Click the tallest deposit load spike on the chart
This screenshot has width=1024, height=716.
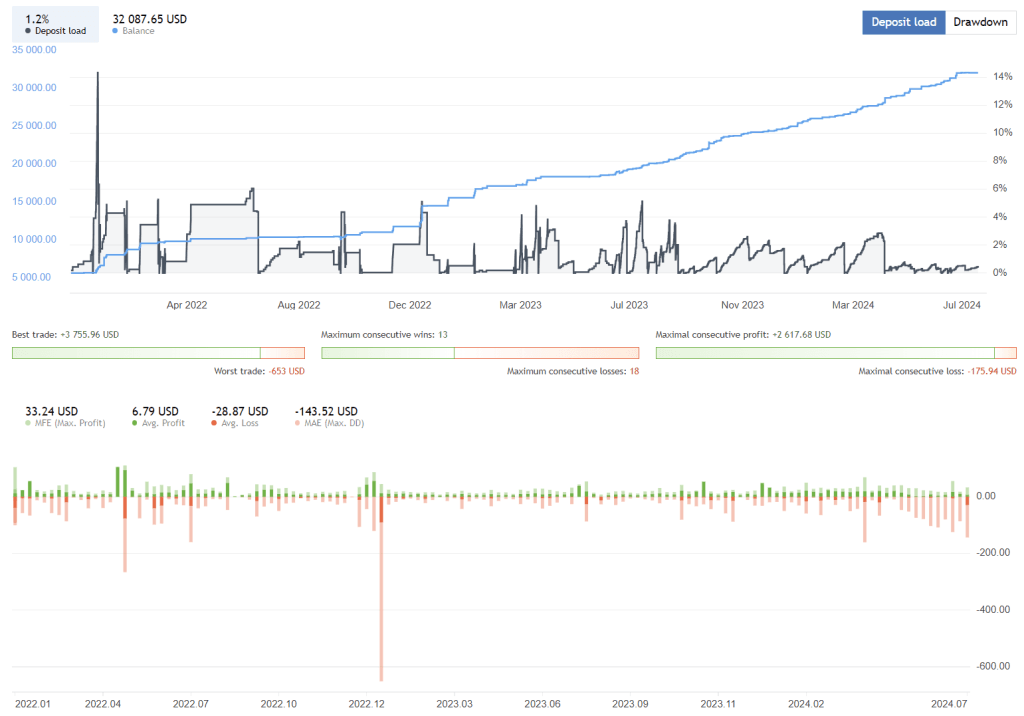point(97,75)
